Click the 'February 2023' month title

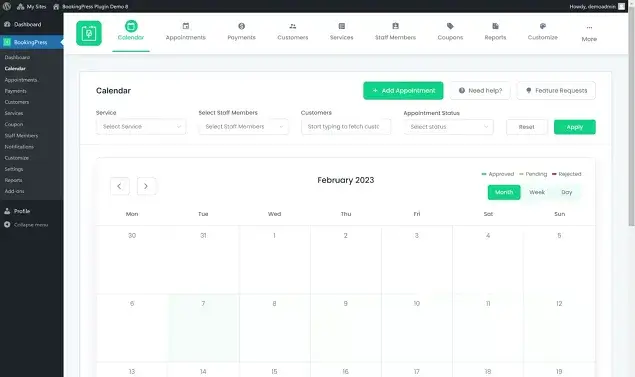[345, 180]
